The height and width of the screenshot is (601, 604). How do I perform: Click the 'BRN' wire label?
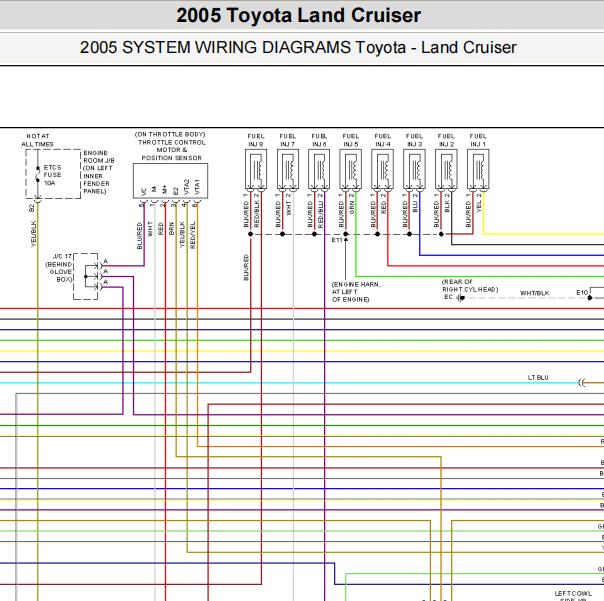tap(171, 229)
